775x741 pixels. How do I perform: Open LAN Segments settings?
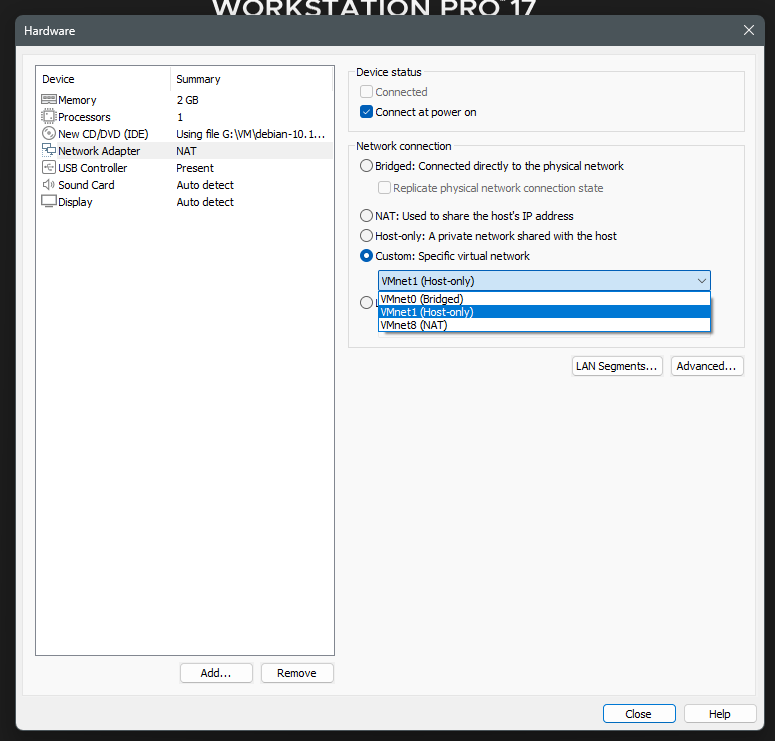click(x=617, y=366)
